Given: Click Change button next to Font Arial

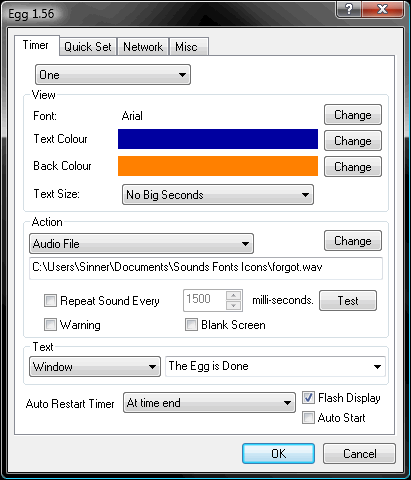Looking at the screenshot, I should (353, 115).
